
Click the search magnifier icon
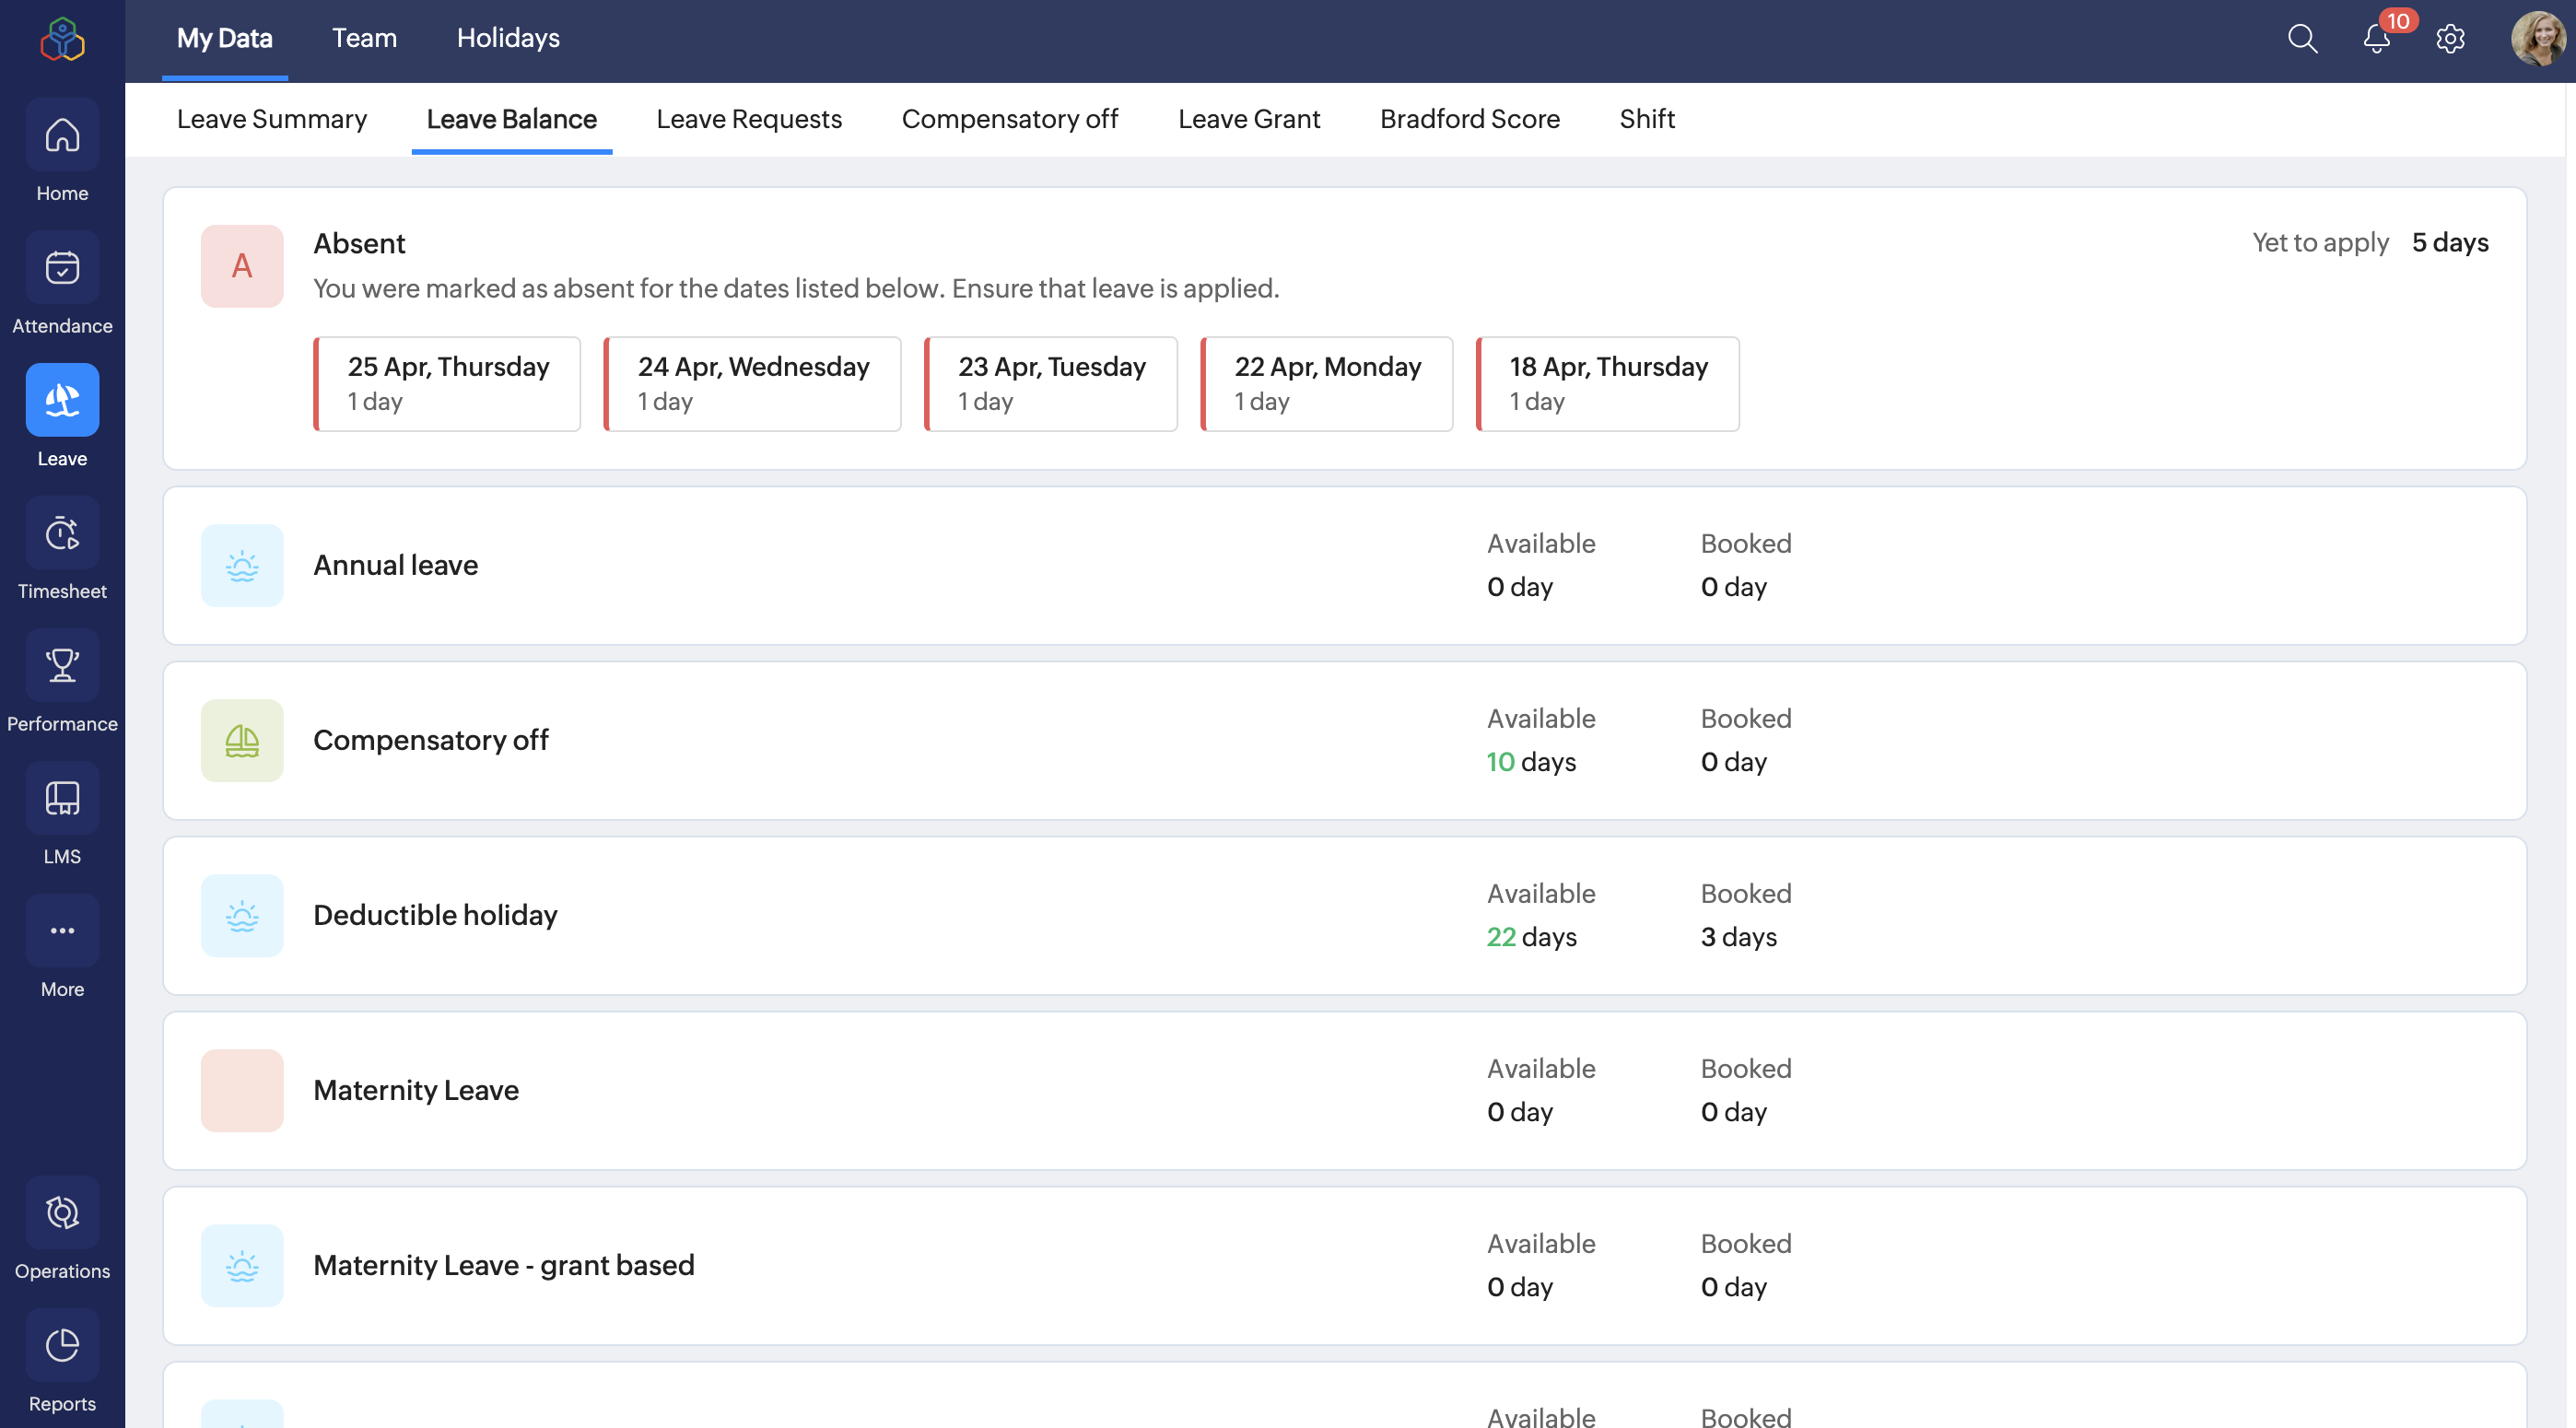click(2302, 39)
